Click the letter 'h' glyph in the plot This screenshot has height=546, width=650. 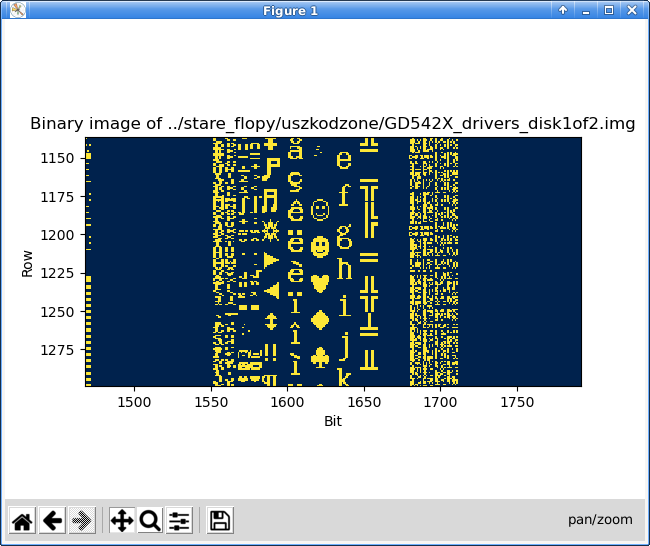pos(344,269)
